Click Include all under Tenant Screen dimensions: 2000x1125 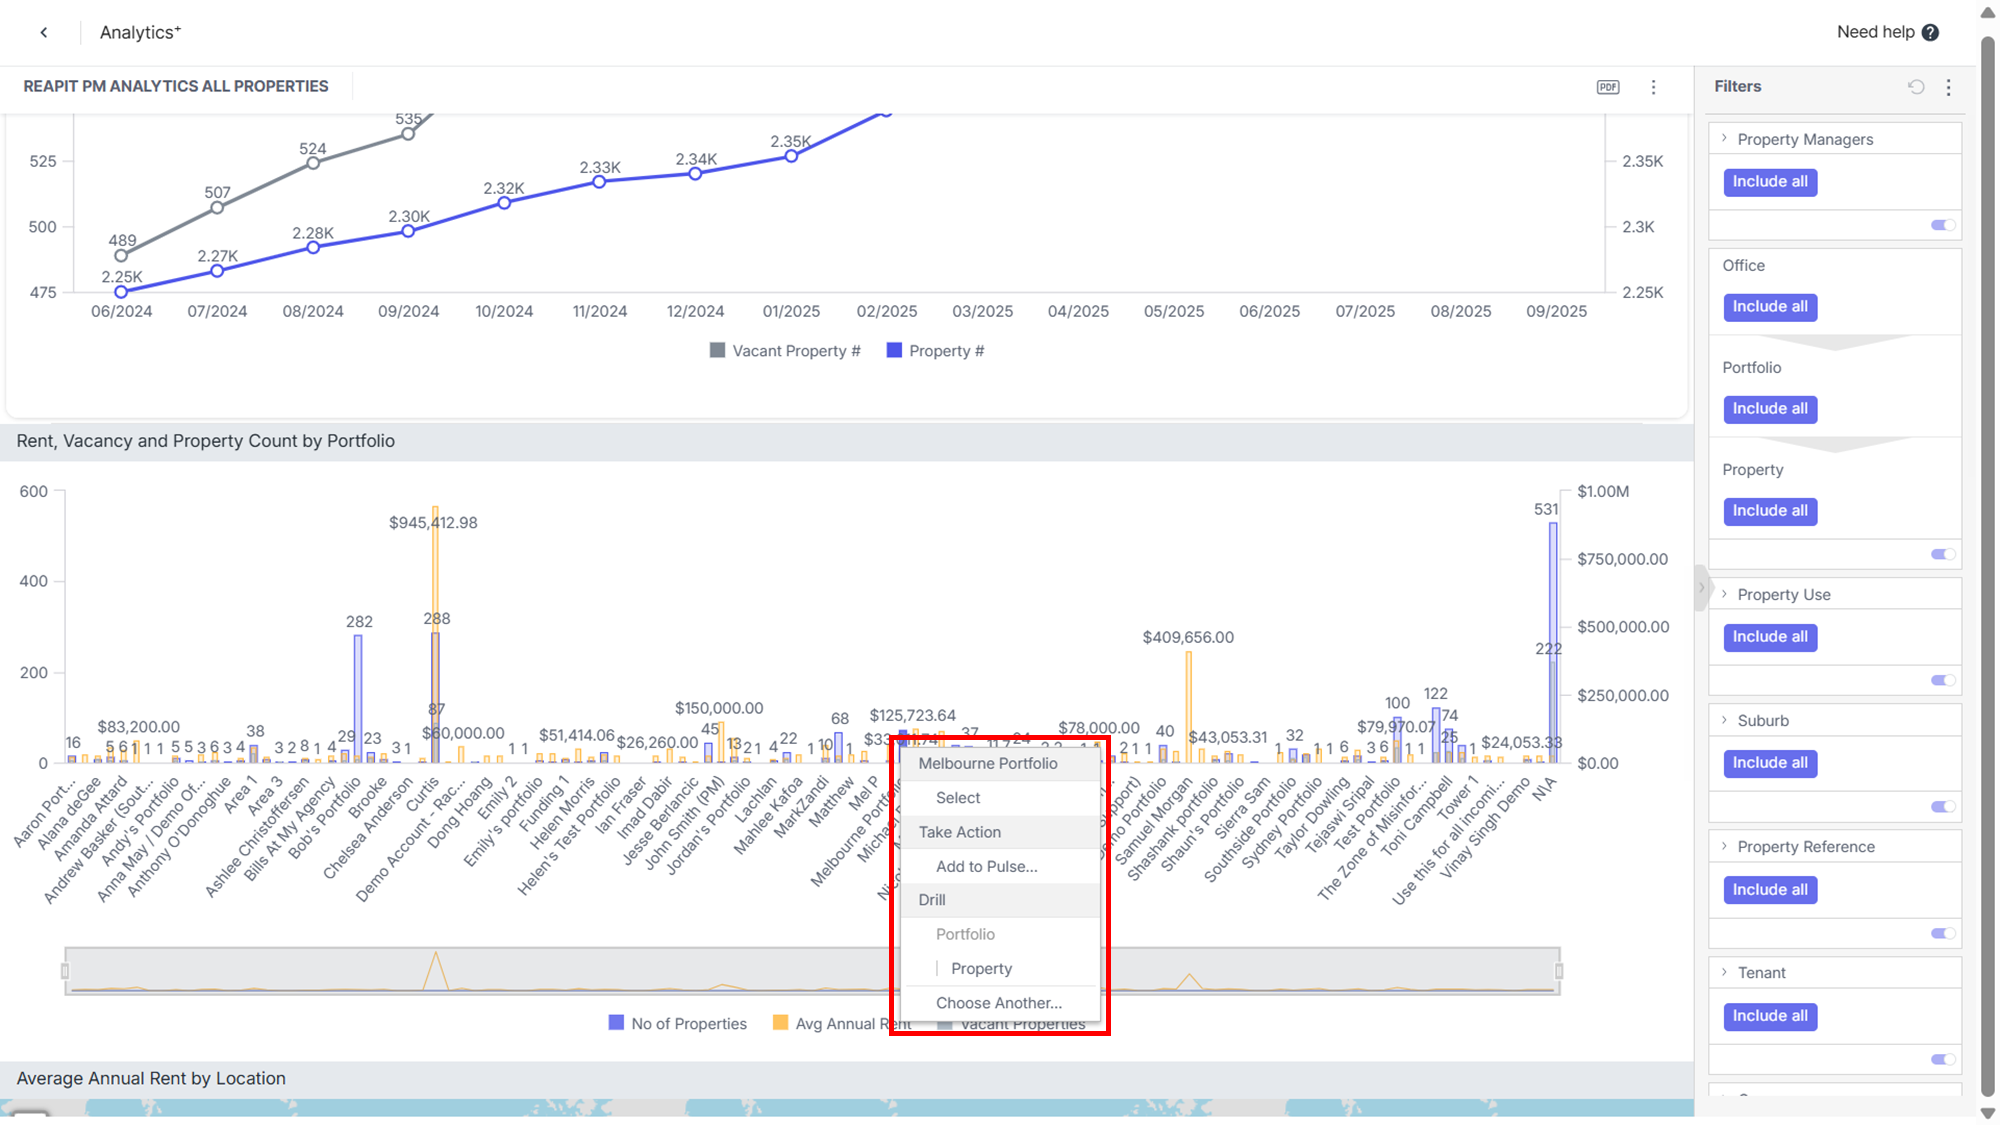tap(1770, 1016)
